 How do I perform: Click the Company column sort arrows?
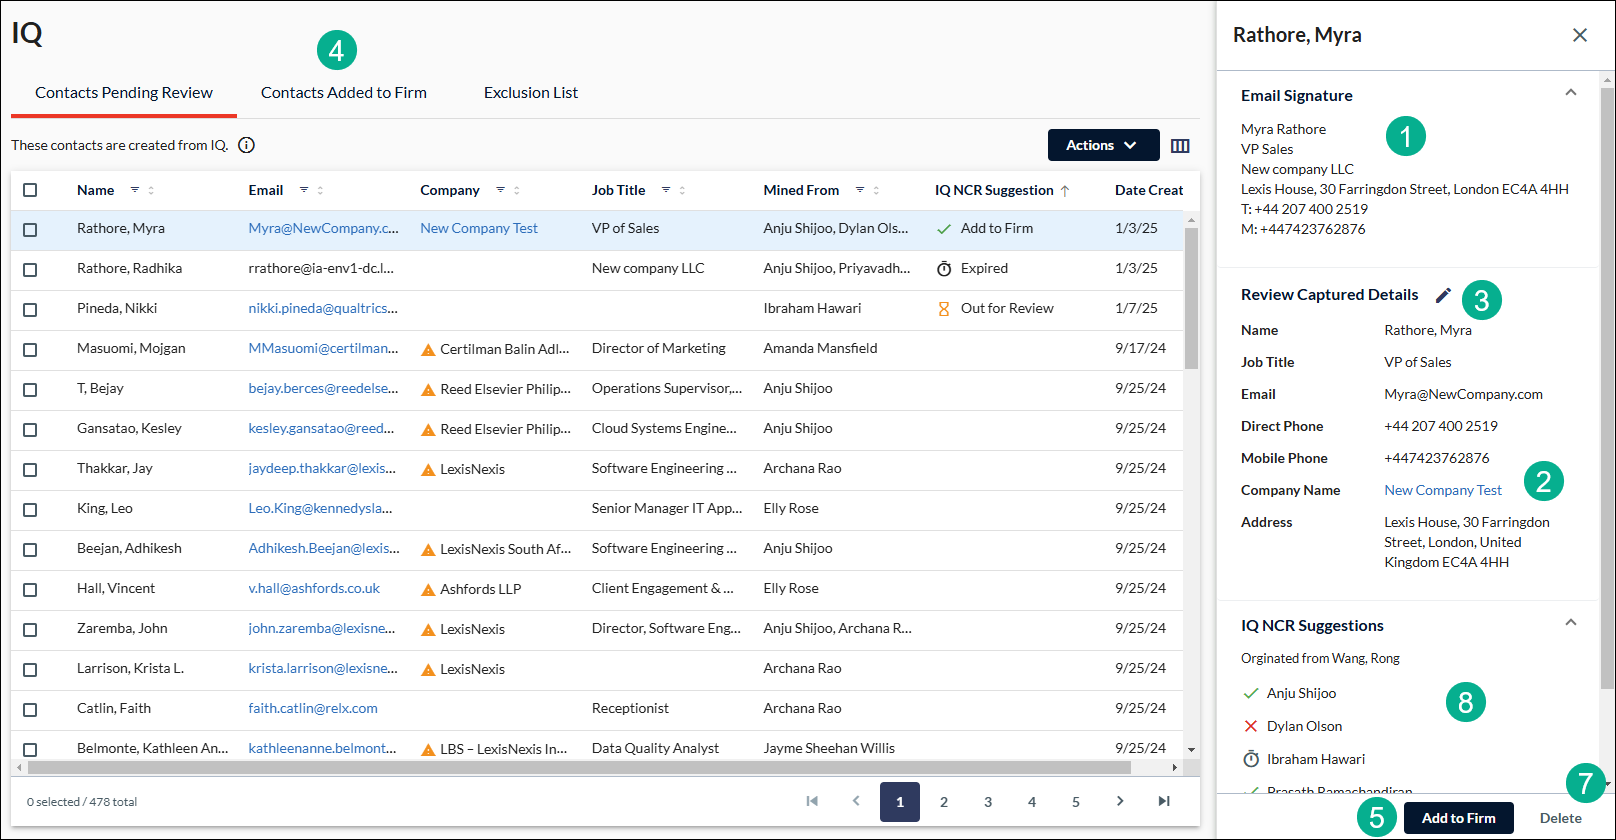tap(516, 190)
